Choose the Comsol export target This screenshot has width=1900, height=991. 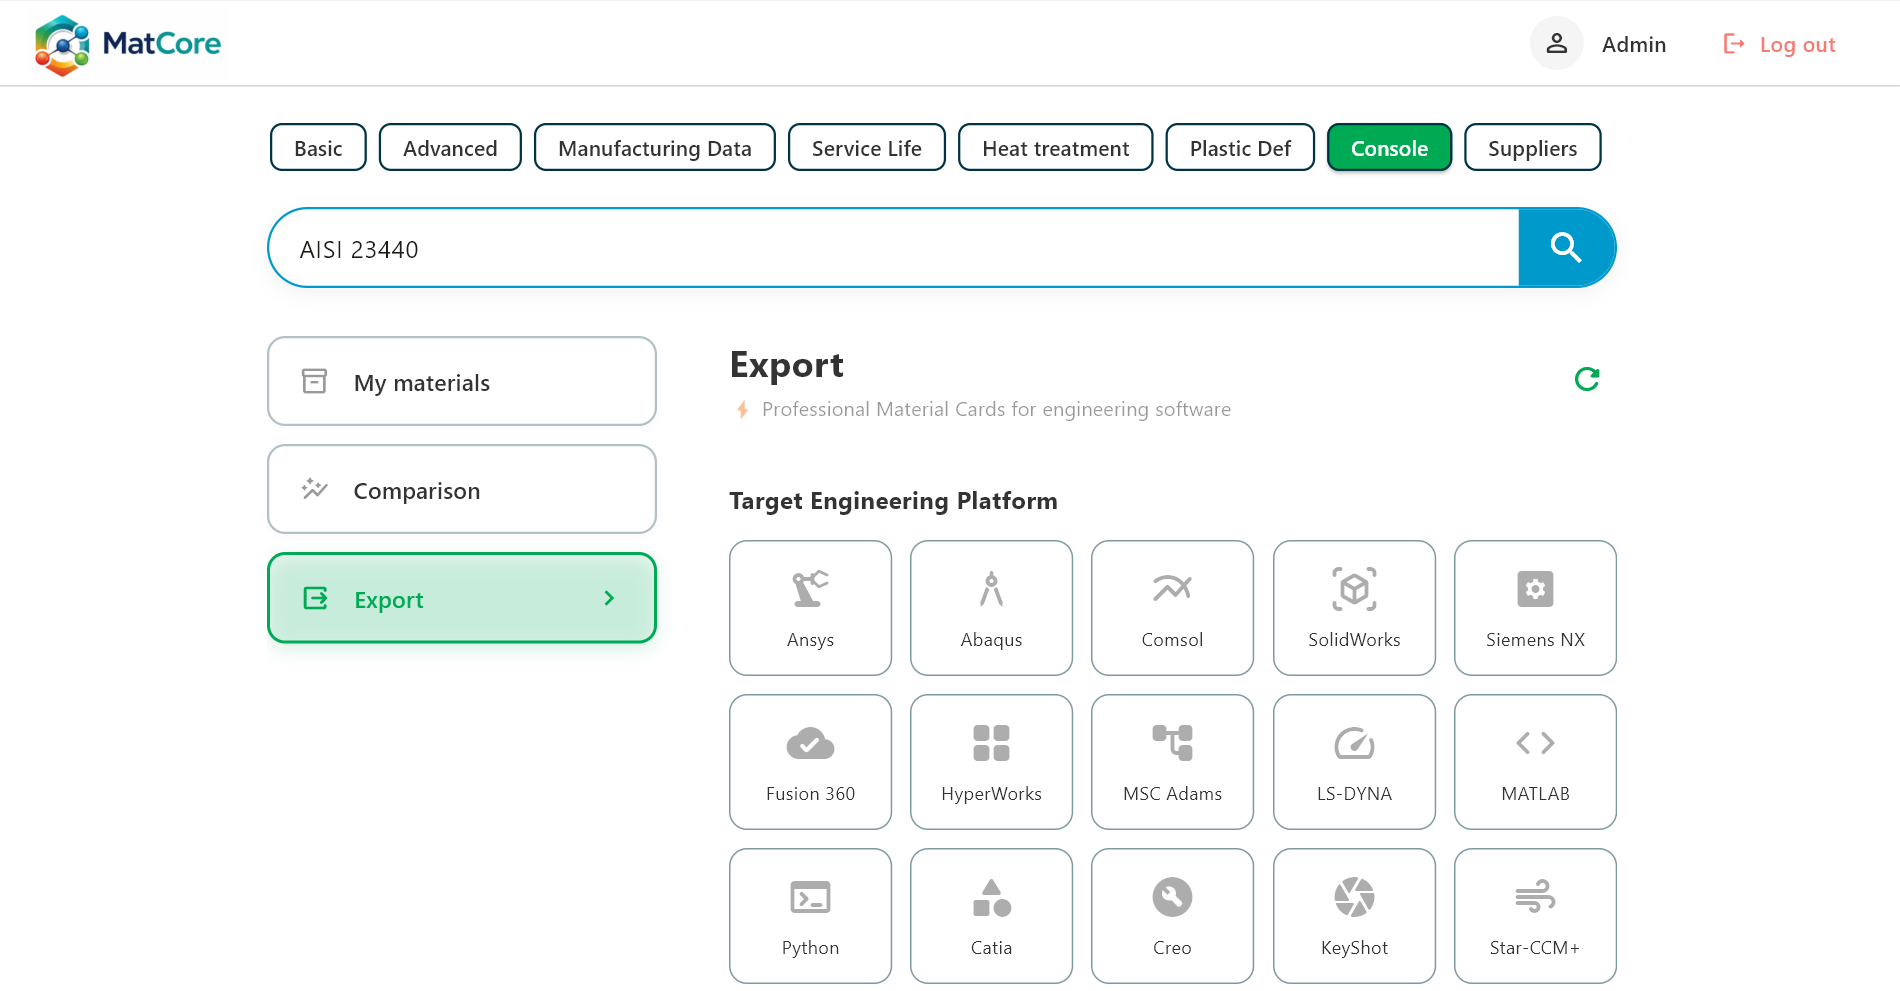point(1172,608)
